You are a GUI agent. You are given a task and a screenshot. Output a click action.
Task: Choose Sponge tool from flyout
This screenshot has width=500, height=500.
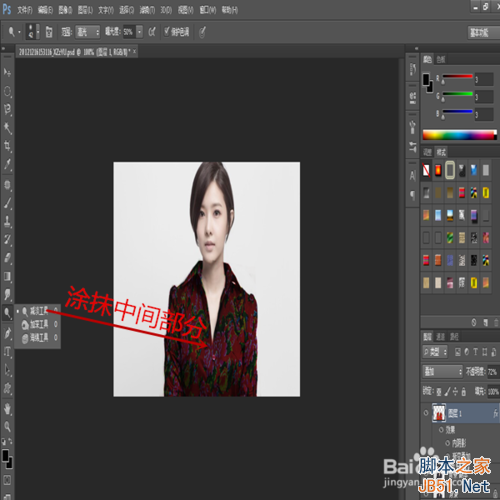click(39, 338)
